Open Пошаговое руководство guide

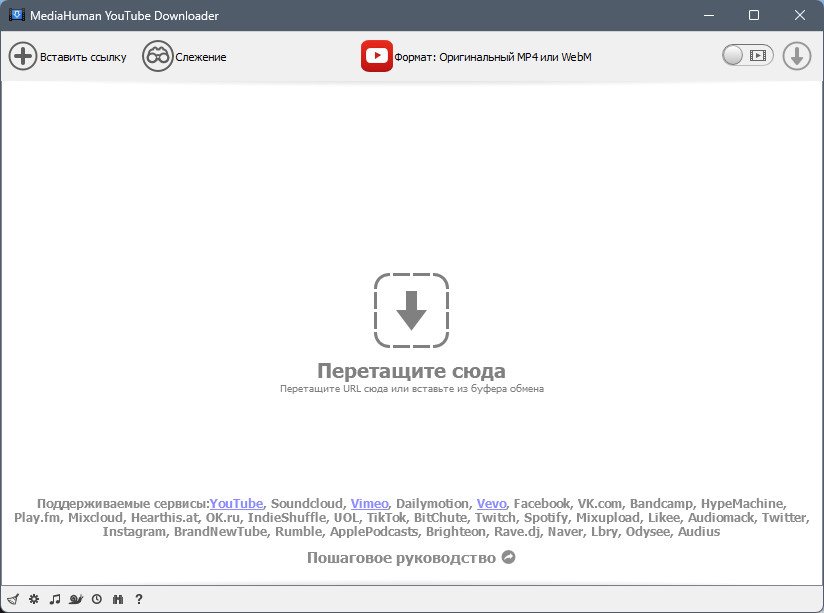click(401, 558)
